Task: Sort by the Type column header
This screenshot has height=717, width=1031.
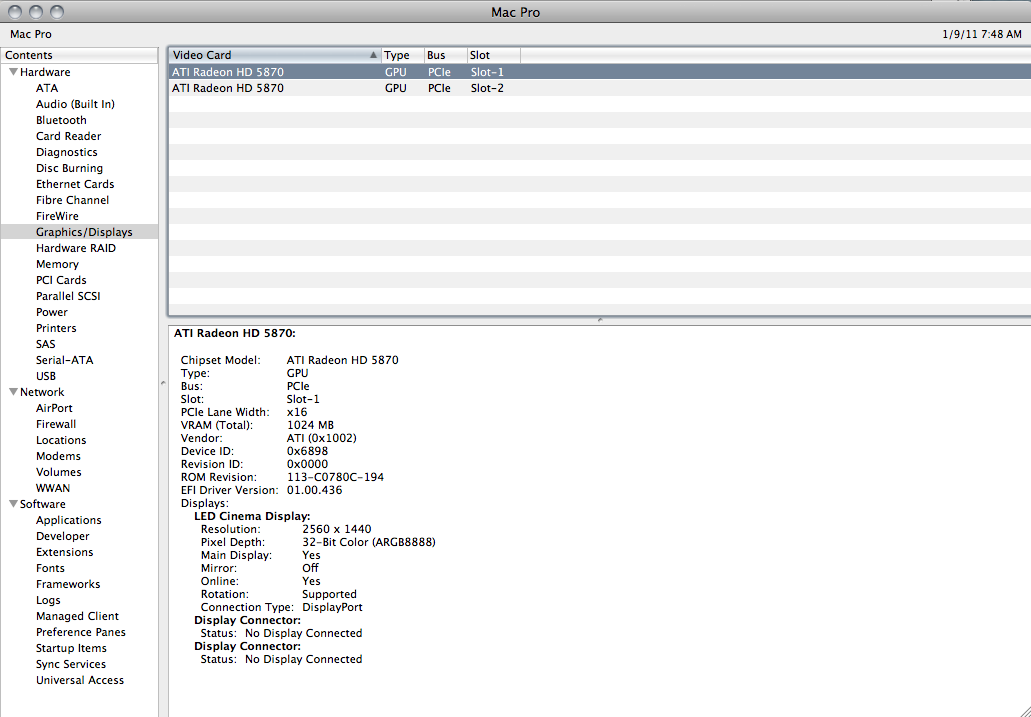Action: tap(403, 55)
